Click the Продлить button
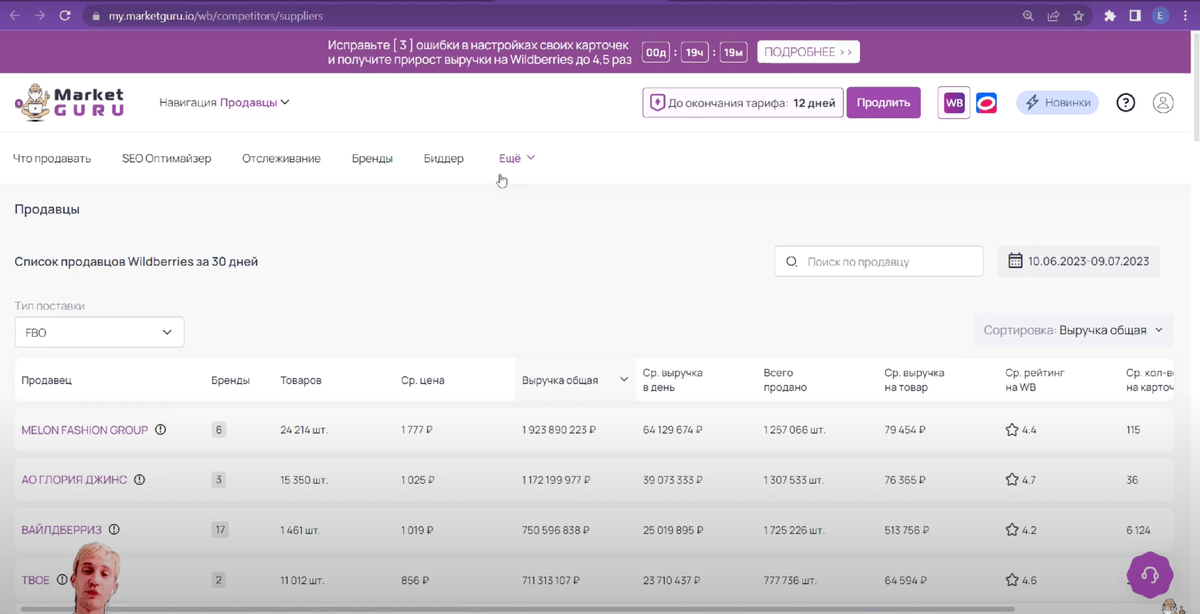 pyautogui.click(x=884, y=103)
